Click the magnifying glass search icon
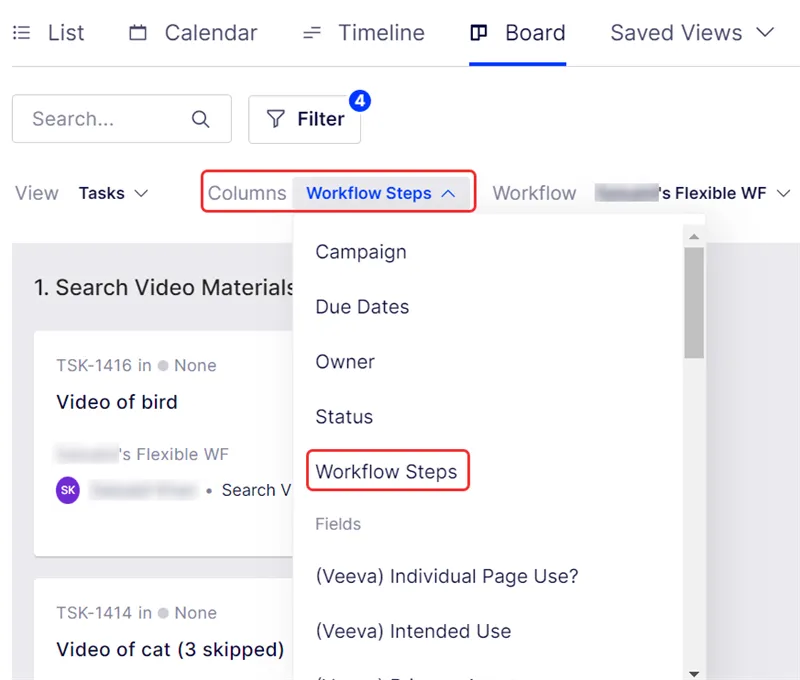Image resolution: width=800 pixels, height=680 pixels. [x=201, y=119]
